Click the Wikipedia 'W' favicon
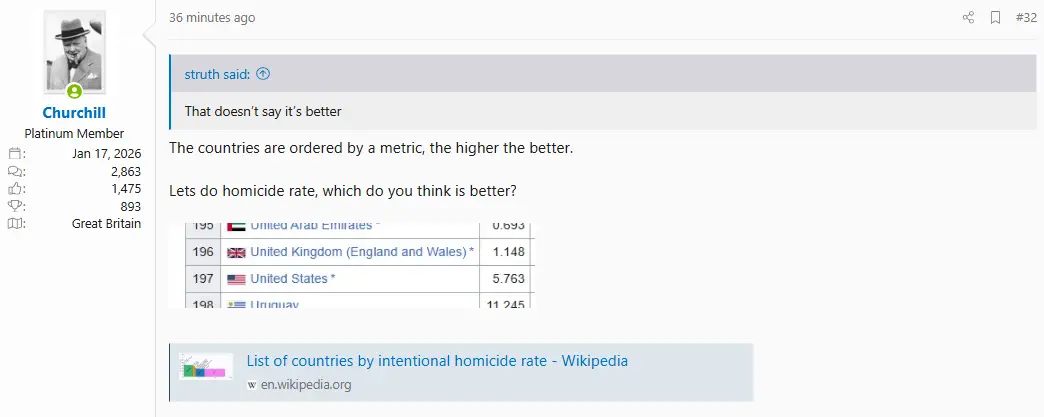This screenshot has height=417, width=1044. (253, 385)
